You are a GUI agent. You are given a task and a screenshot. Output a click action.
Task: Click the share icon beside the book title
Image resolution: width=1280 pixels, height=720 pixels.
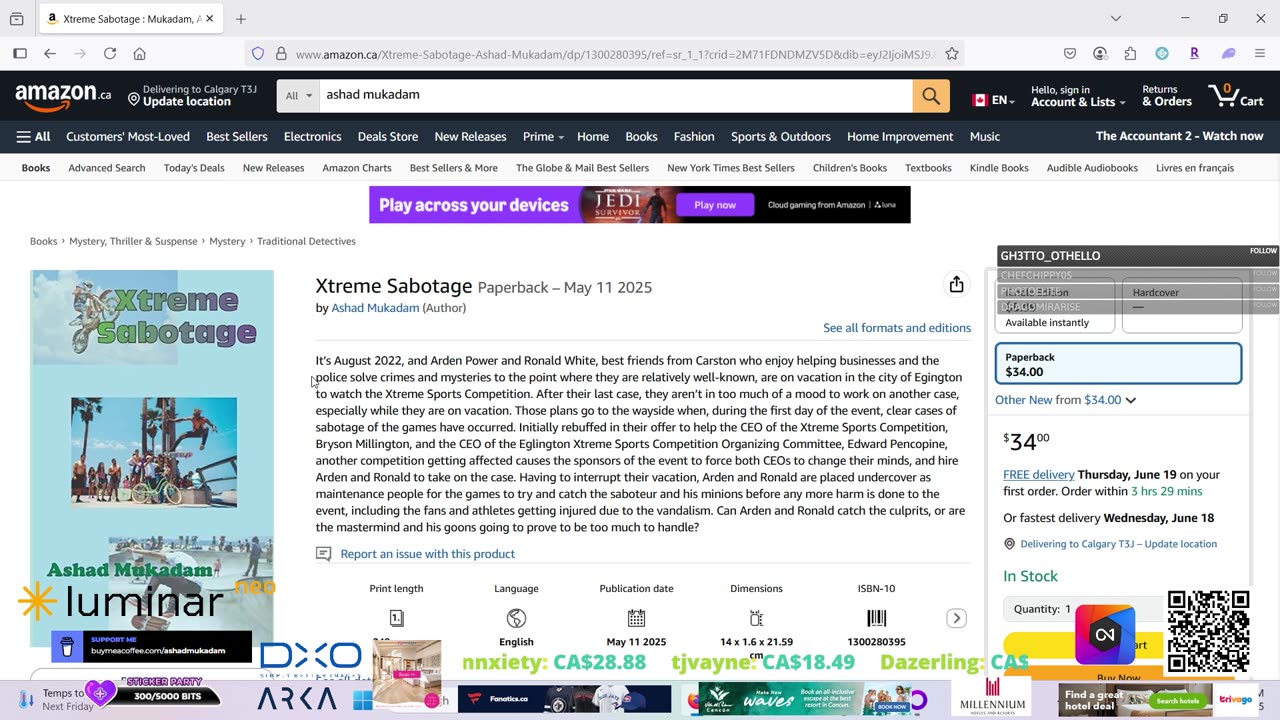pos(956,285)
